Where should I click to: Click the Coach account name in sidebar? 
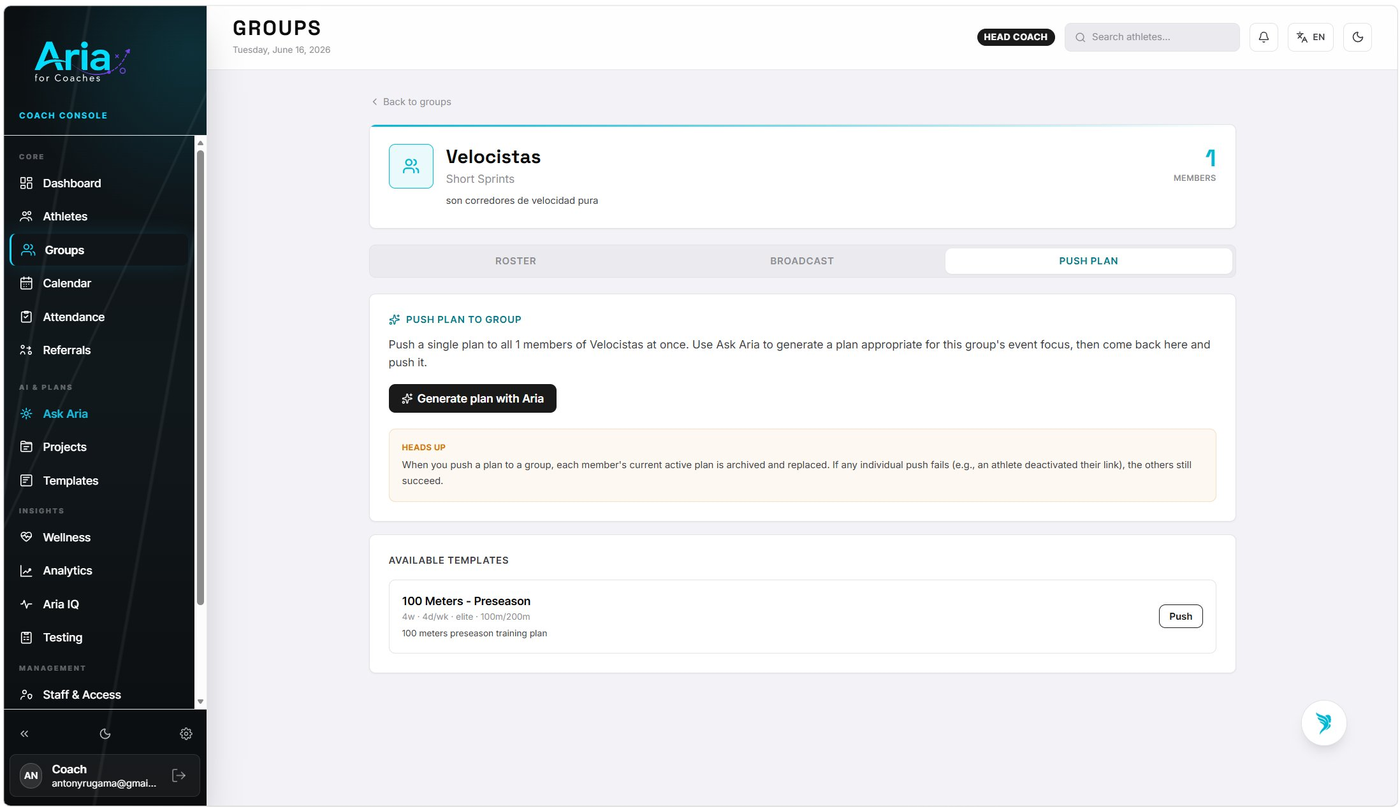point(69,769)
